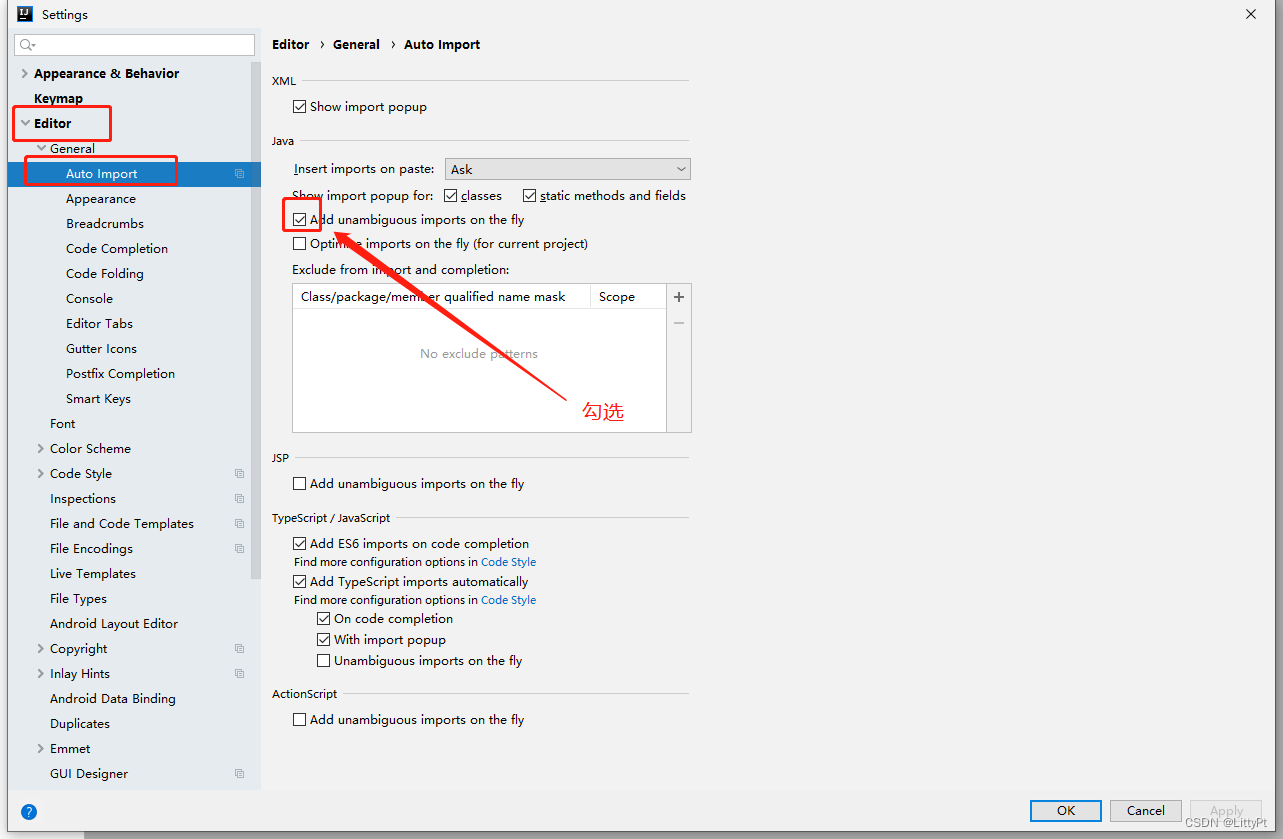Enable TypeScript Unambiguous imports on the fly

pos(324,661)
